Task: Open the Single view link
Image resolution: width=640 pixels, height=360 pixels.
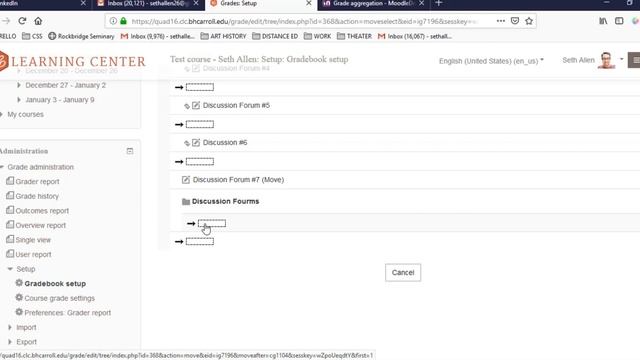Action: 33,240
